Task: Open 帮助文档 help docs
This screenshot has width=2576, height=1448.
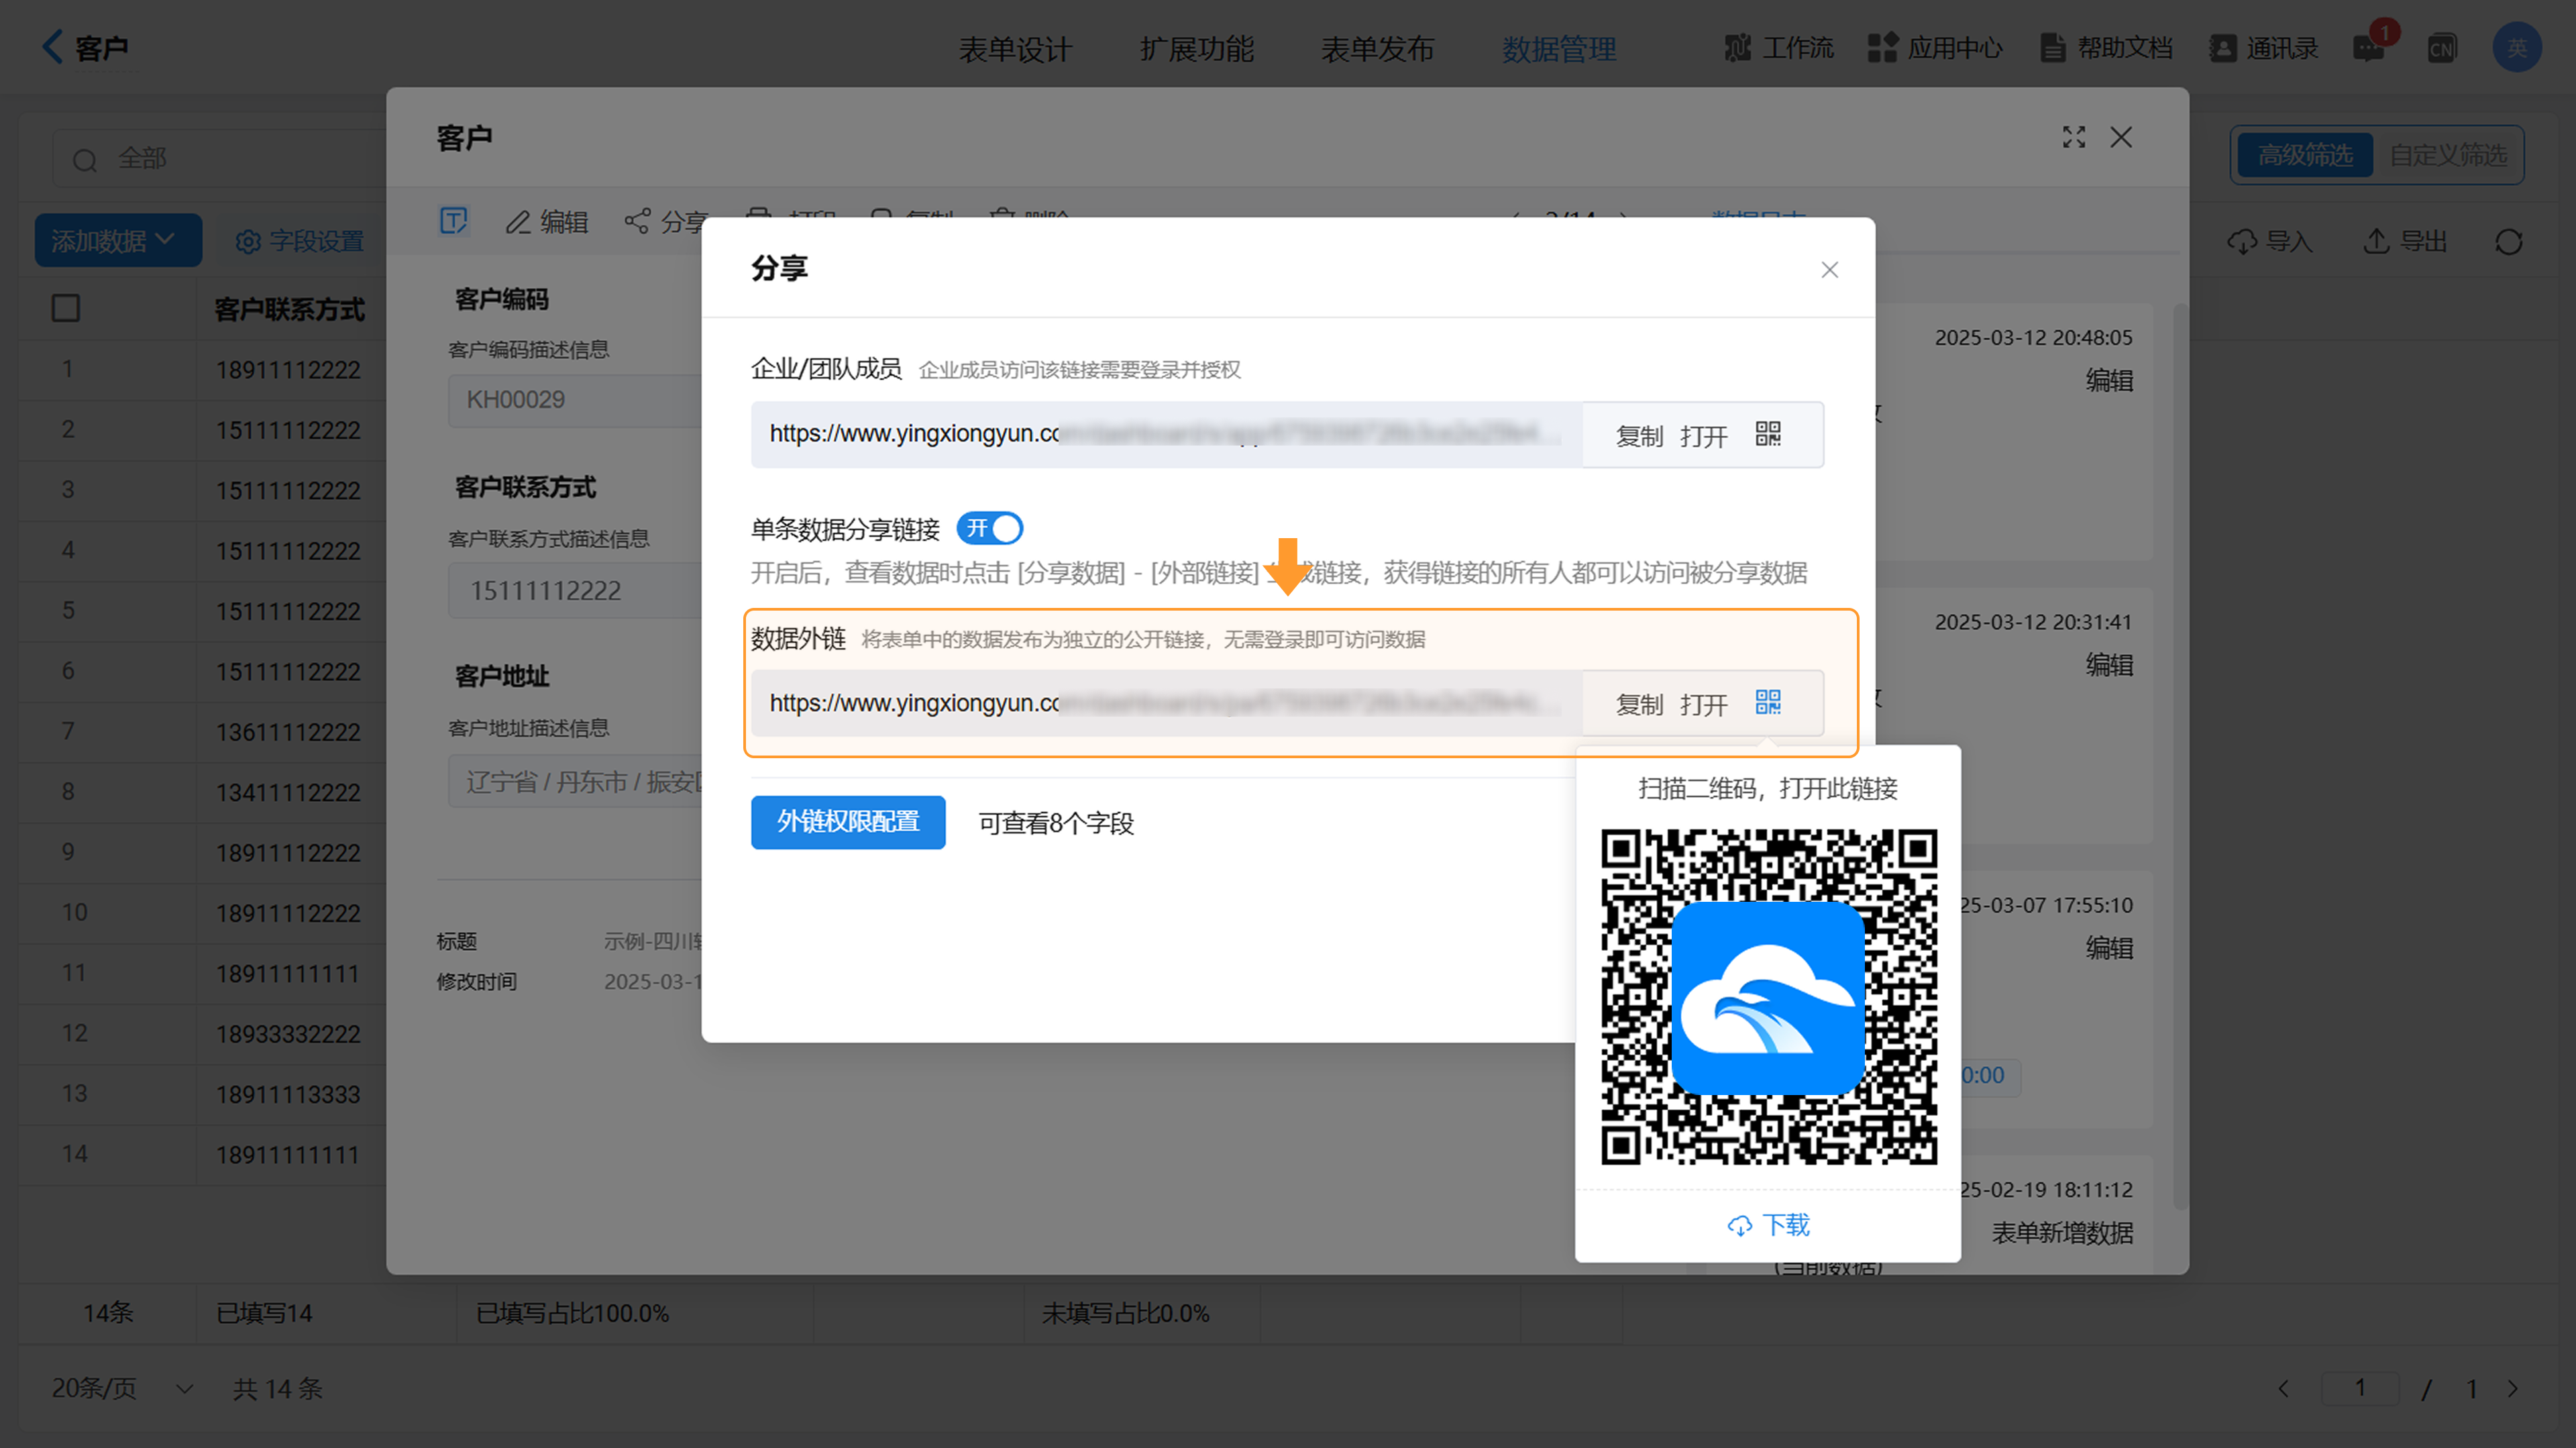Action: click(2106, 47)
